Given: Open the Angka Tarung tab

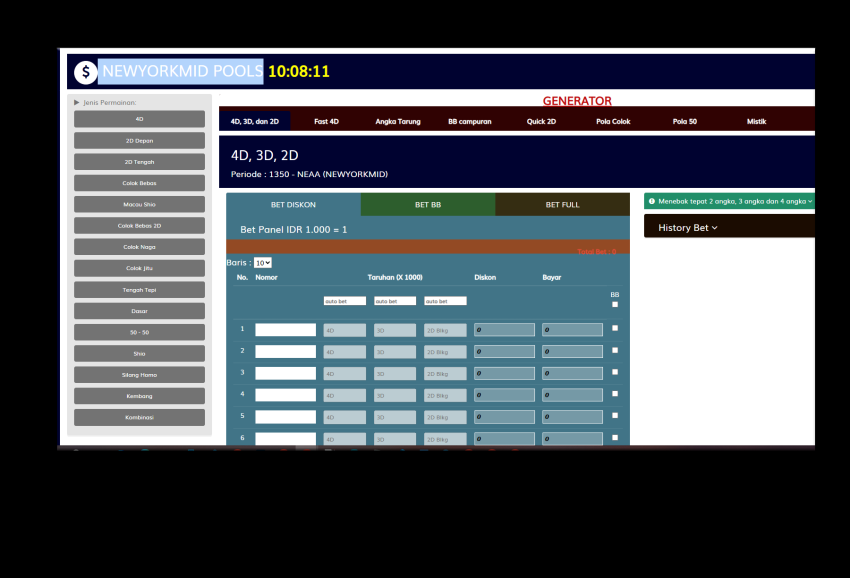Looking at the screenshot, I should coord(398,121).
